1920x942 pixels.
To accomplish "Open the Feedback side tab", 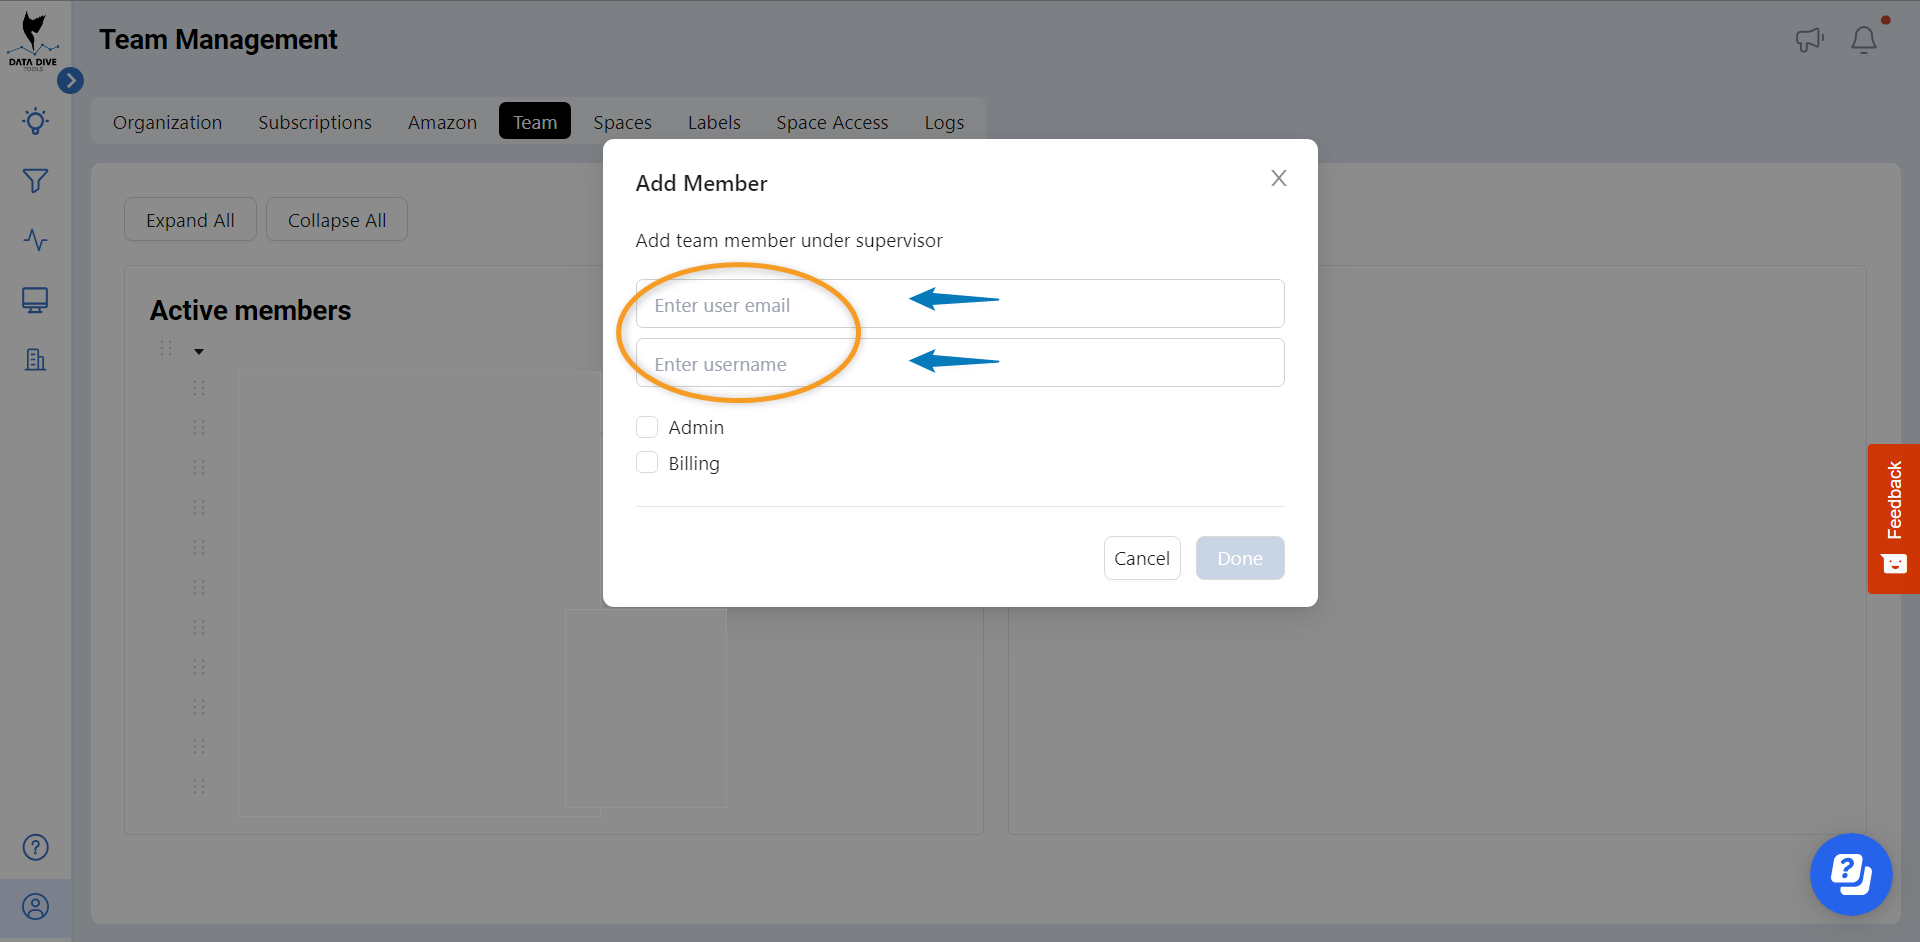I will [1894, 519].
